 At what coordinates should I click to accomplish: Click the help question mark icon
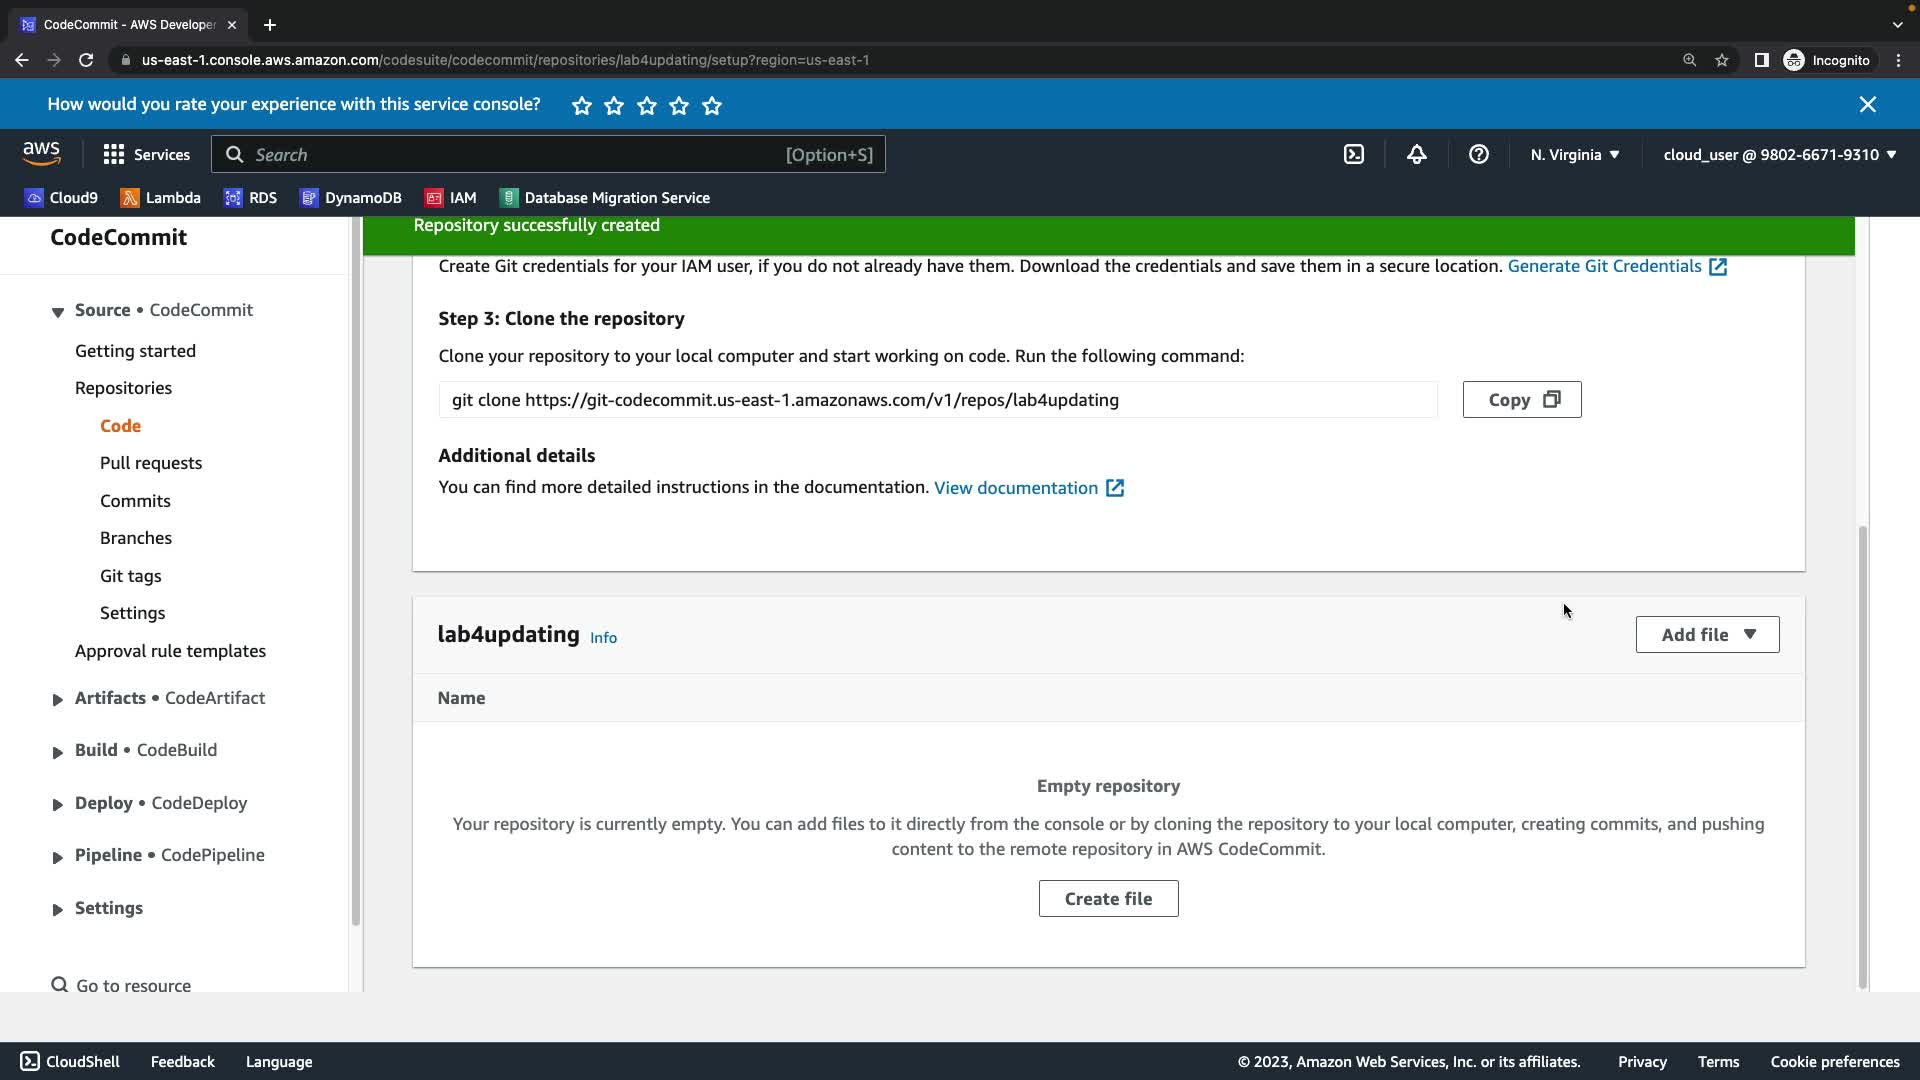pos(1478,154)
